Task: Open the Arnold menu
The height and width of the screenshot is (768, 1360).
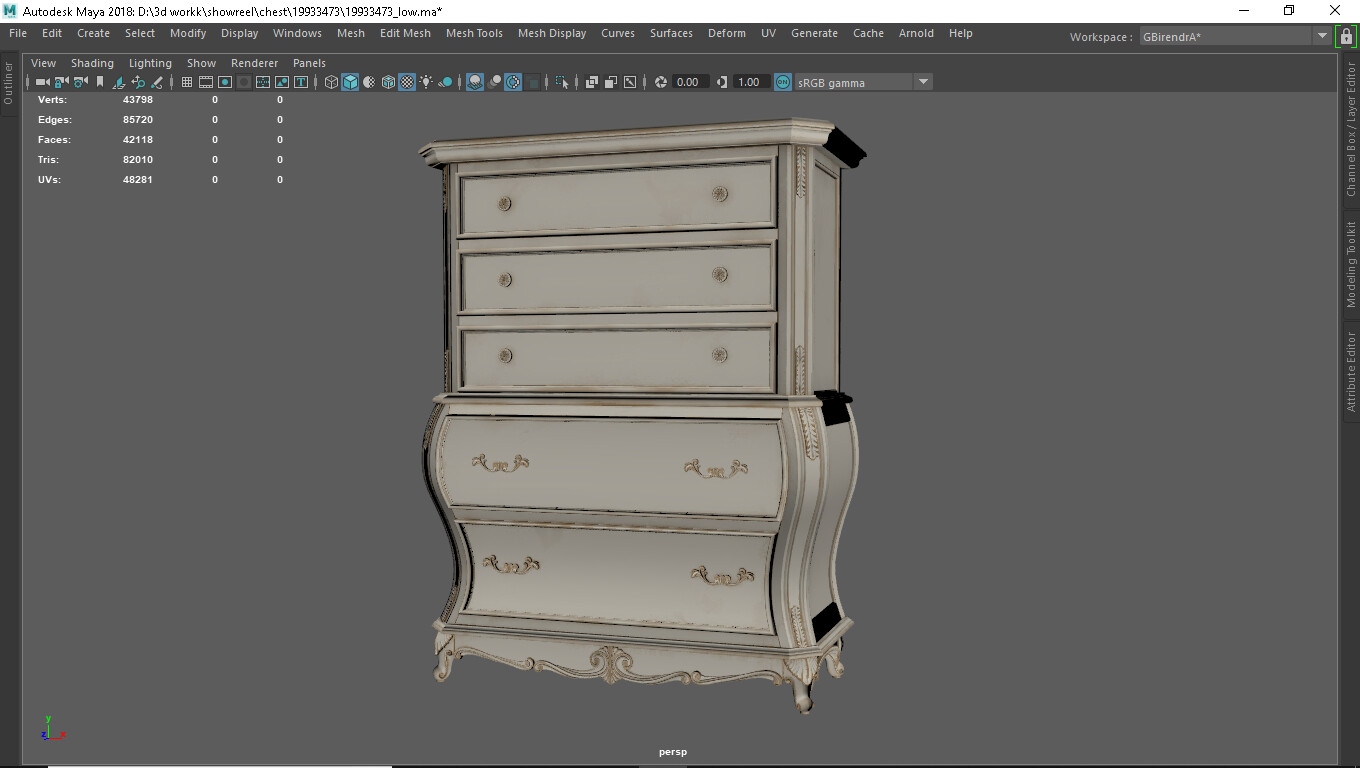Action: (x=916, y=33)
